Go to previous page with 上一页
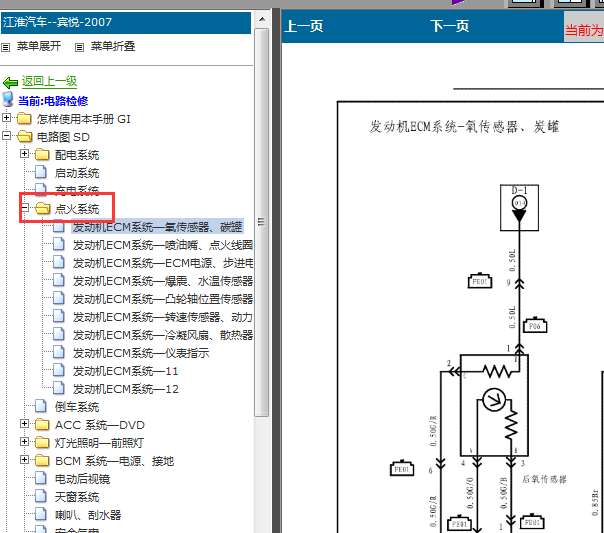 click(x=304, y=27)
